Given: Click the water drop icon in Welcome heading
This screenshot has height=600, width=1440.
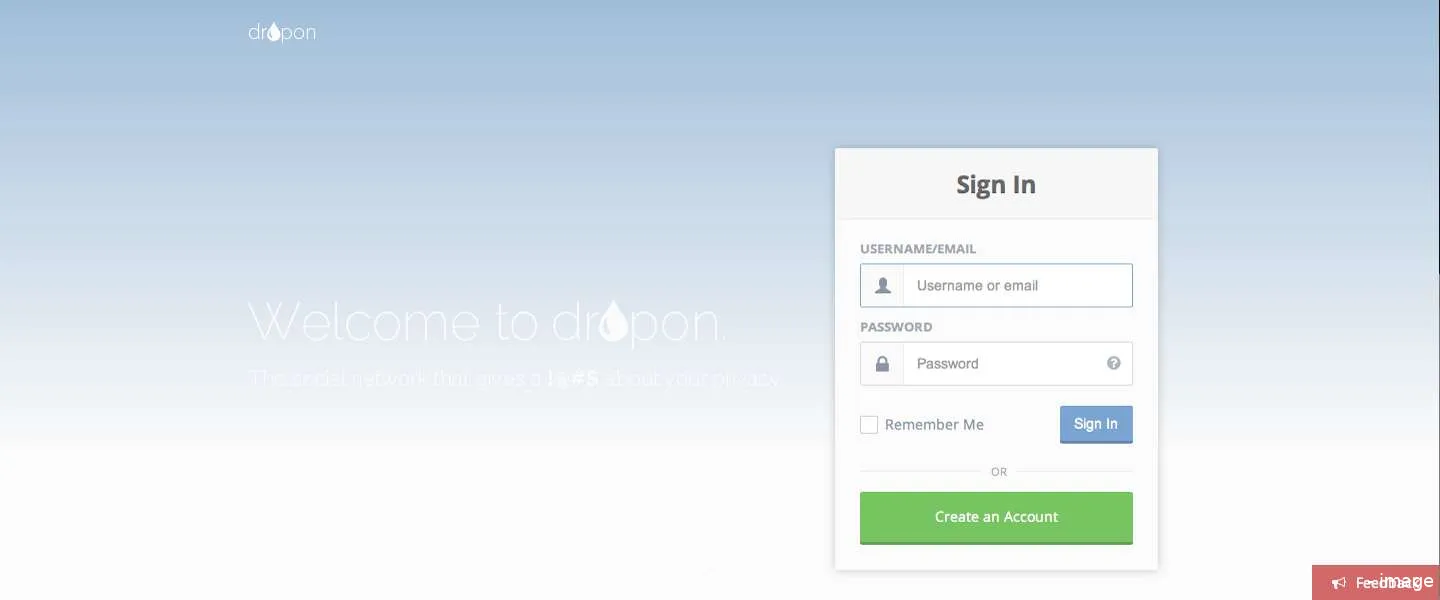Looking at the screenshot, I should (614, 321).
